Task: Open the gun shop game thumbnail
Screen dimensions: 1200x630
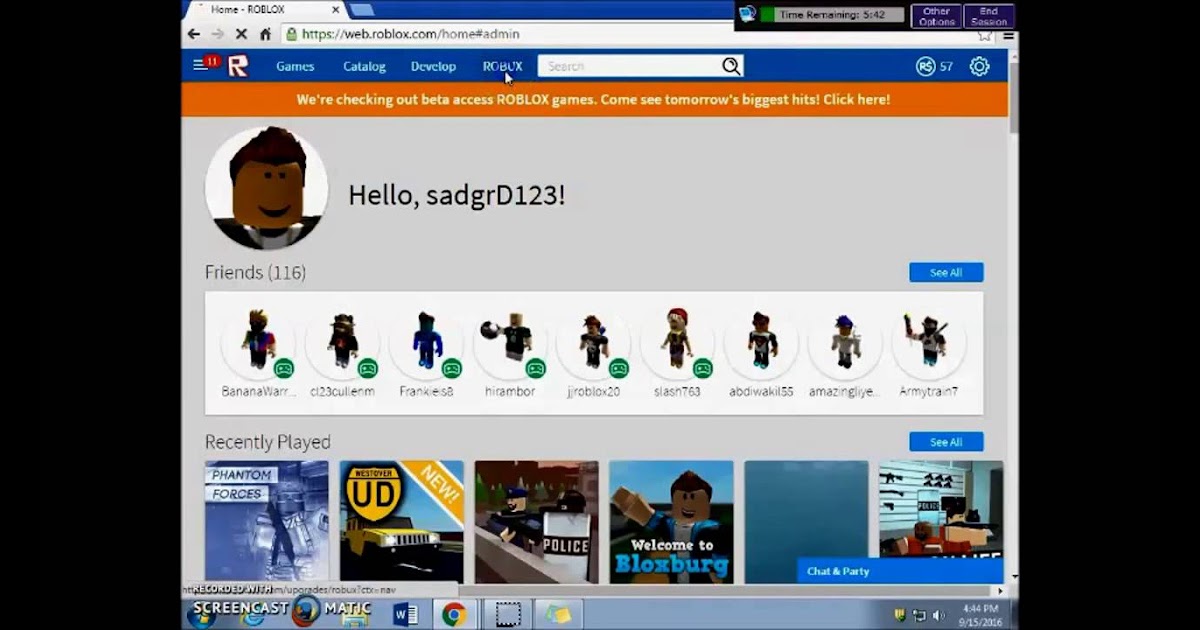Action: [x=941, y=510]
